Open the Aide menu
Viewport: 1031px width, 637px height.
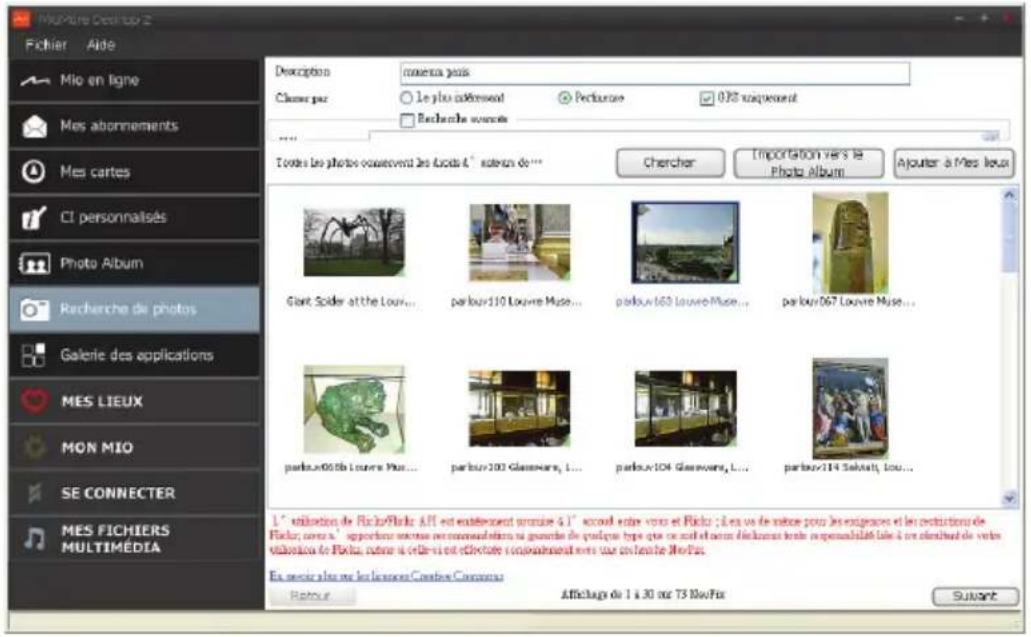[x=101, y=45]
